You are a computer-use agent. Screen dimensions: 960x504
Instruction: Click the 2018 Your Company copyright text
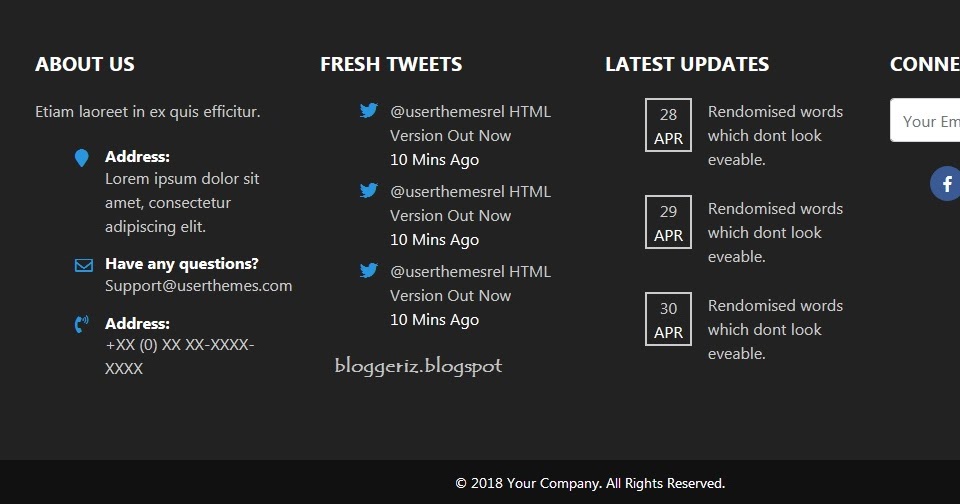[590, 483]
